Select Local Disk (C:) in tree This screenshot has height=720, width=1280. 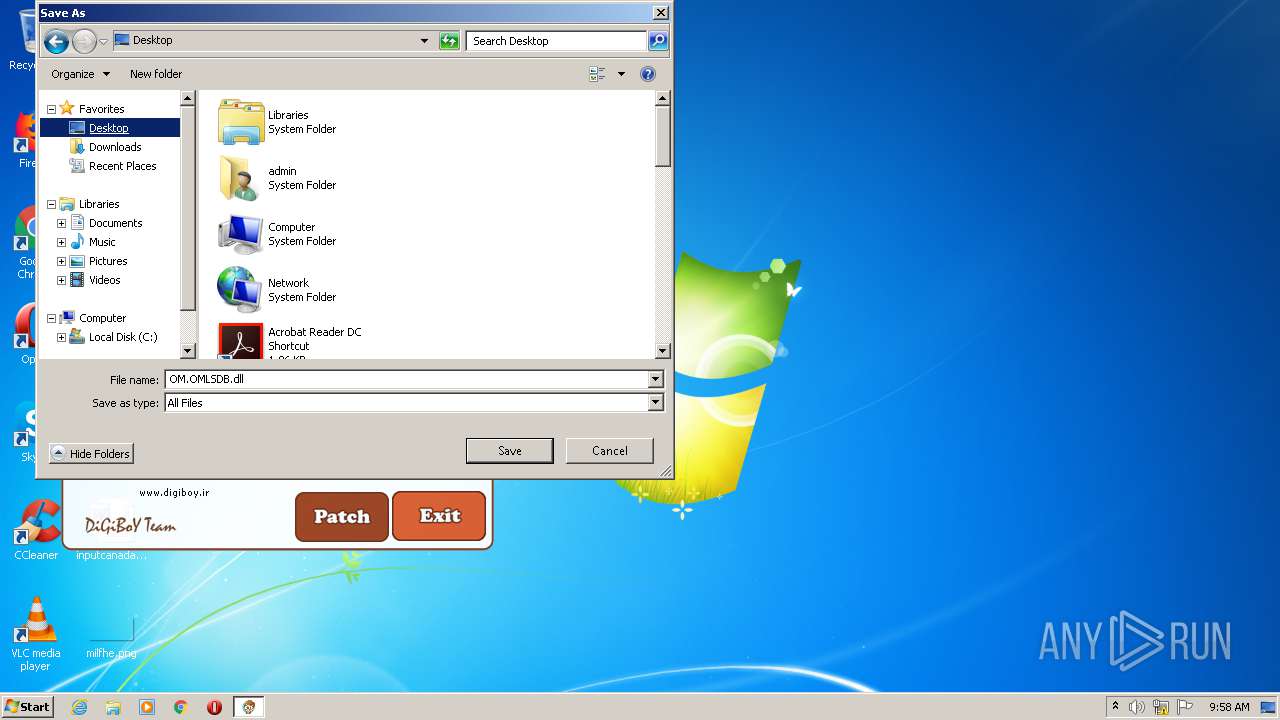(x=123, y=337)
